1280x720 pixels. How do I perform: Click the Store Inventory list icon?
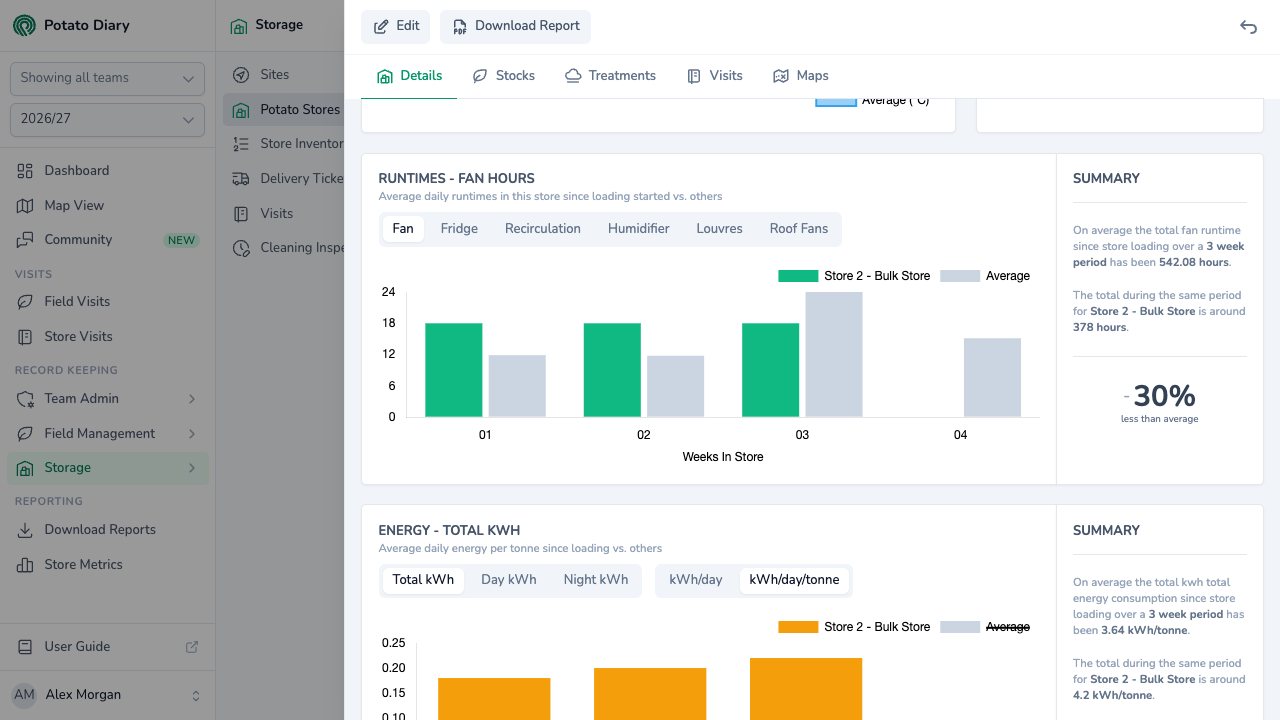click(x=241, y=144)
